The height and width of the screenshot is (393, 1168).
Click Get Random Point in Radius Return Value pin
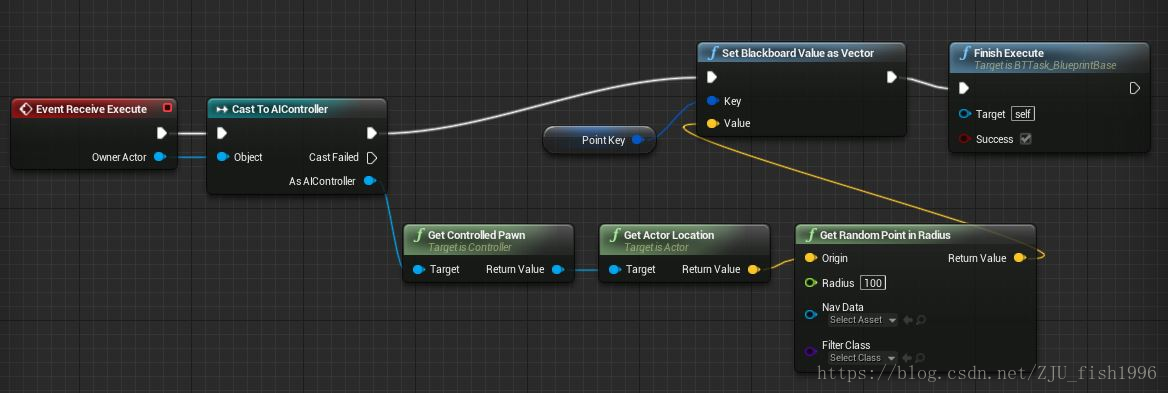(1019, 258)
